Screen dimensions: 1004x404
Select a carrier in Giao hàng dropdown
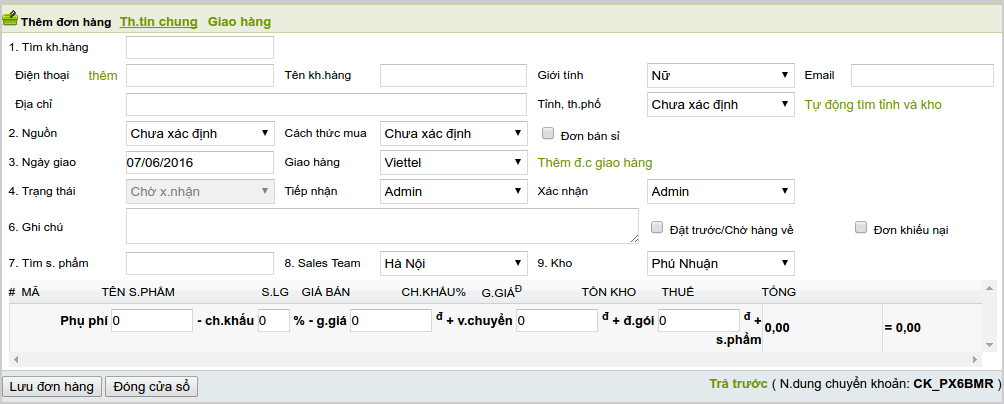tap(454, 162)
